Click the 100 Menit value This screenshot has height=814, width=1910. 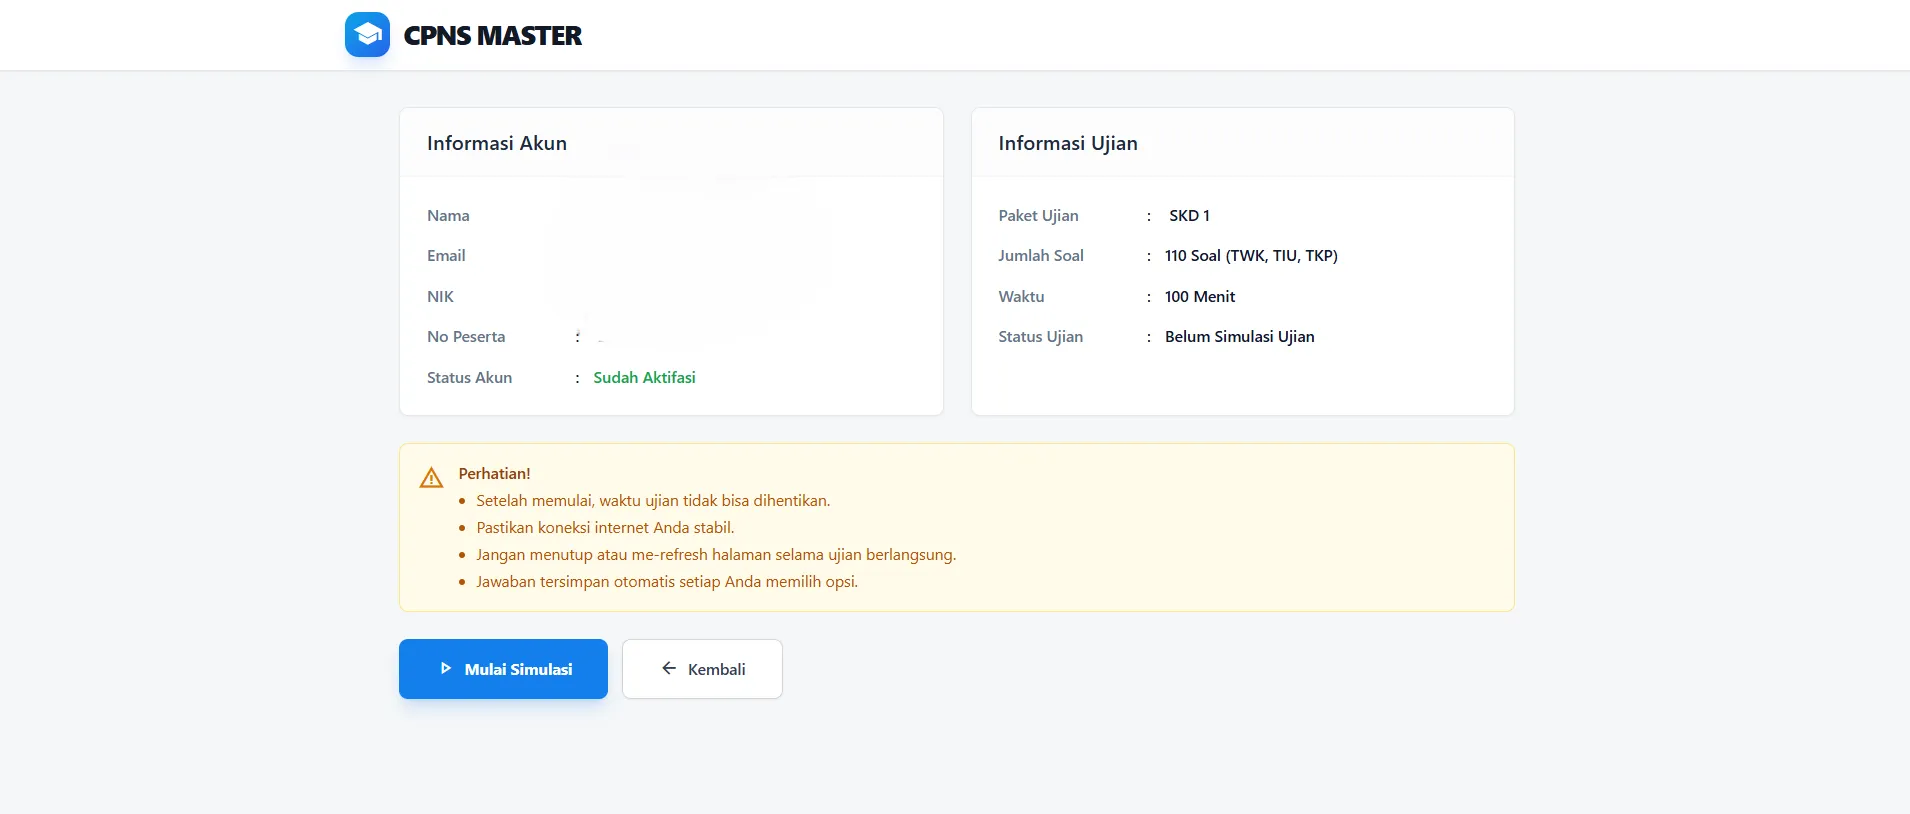click(1200, 296)
